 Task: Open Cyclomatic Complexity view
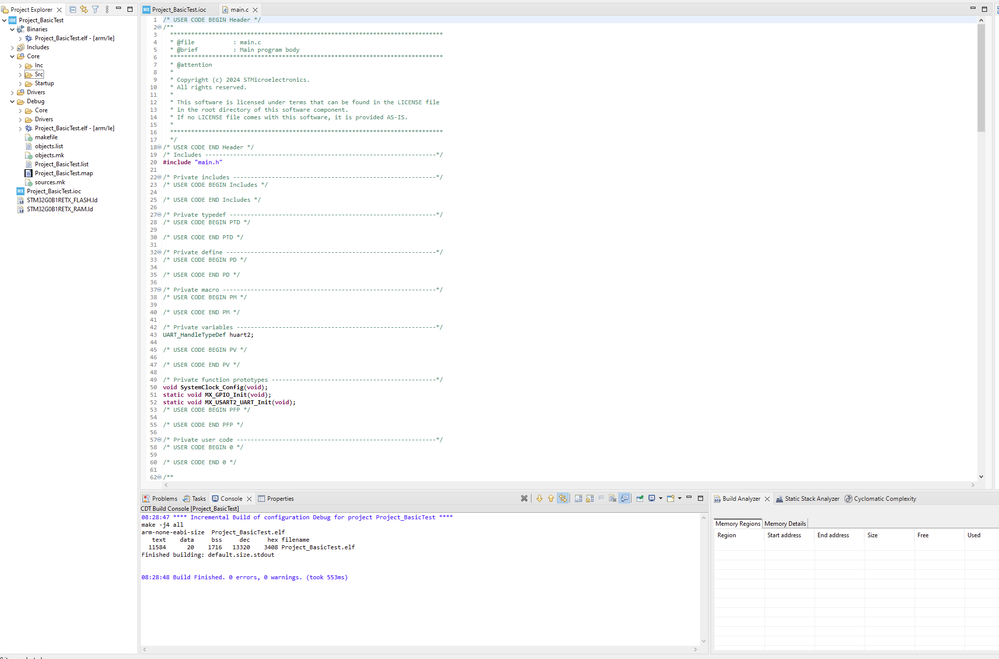point(884,498)
